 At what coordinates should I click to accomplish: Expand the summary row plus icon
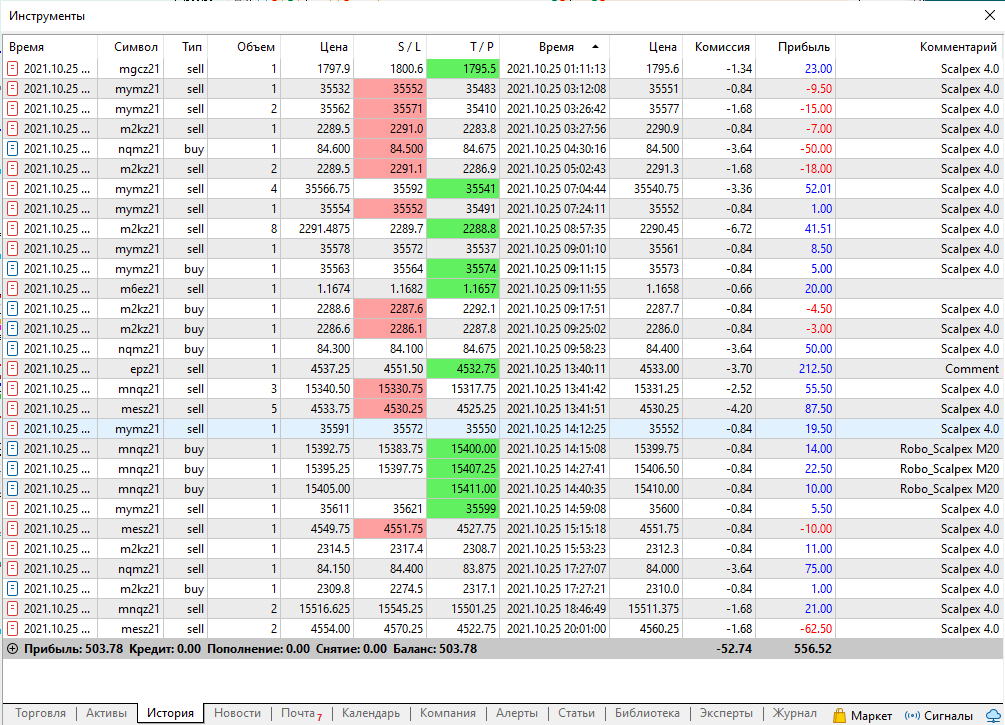point(12,649)
